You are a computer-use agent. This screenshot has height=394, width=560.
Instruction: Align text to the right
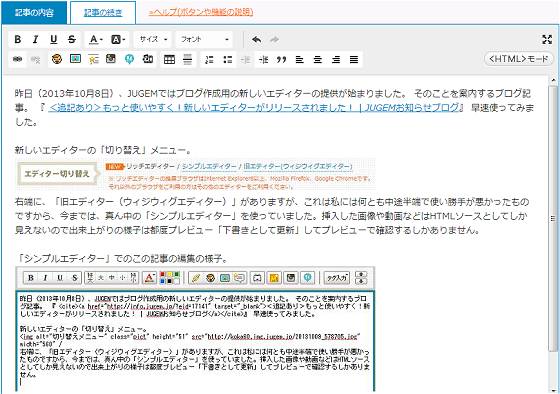click(336, 59)
